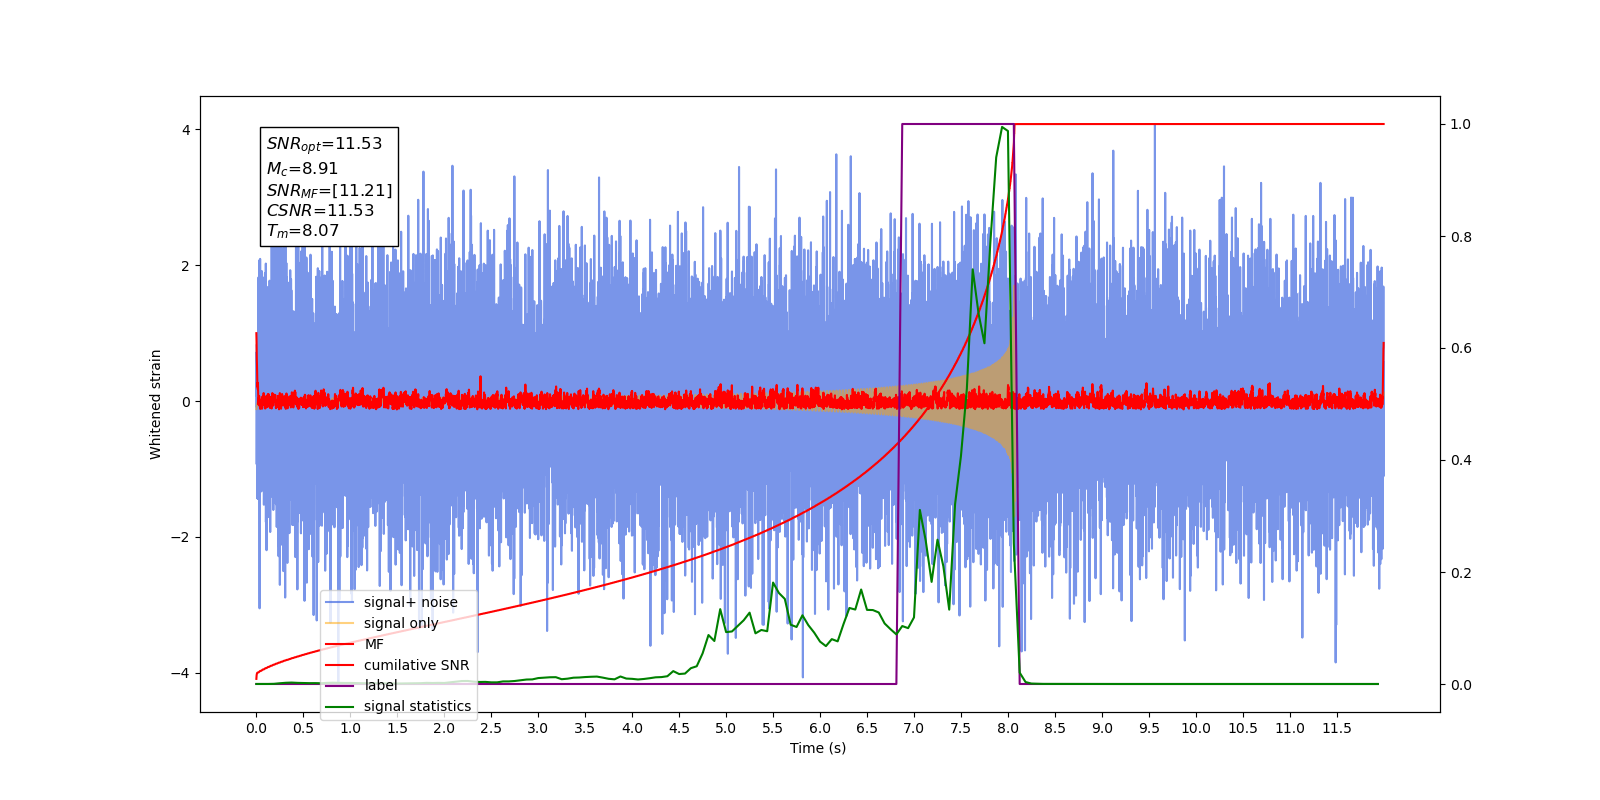Click the x-axis tick label 9.5
The height and width of the screenshot is (800, 1600).
coord(1149,728)
